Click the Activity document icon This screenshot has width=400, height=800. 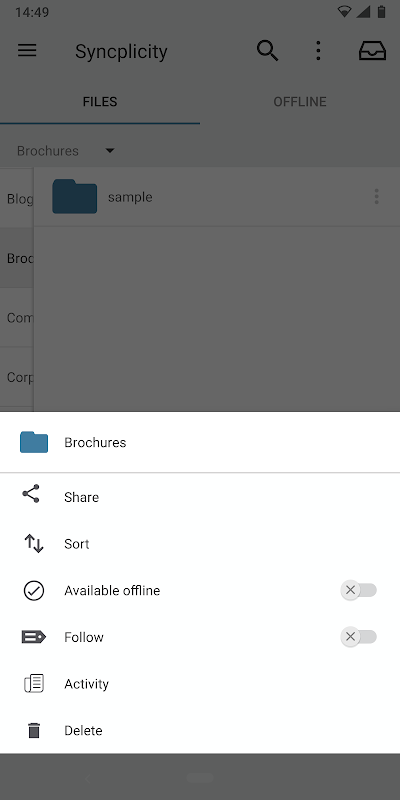[x=34, y=684]
